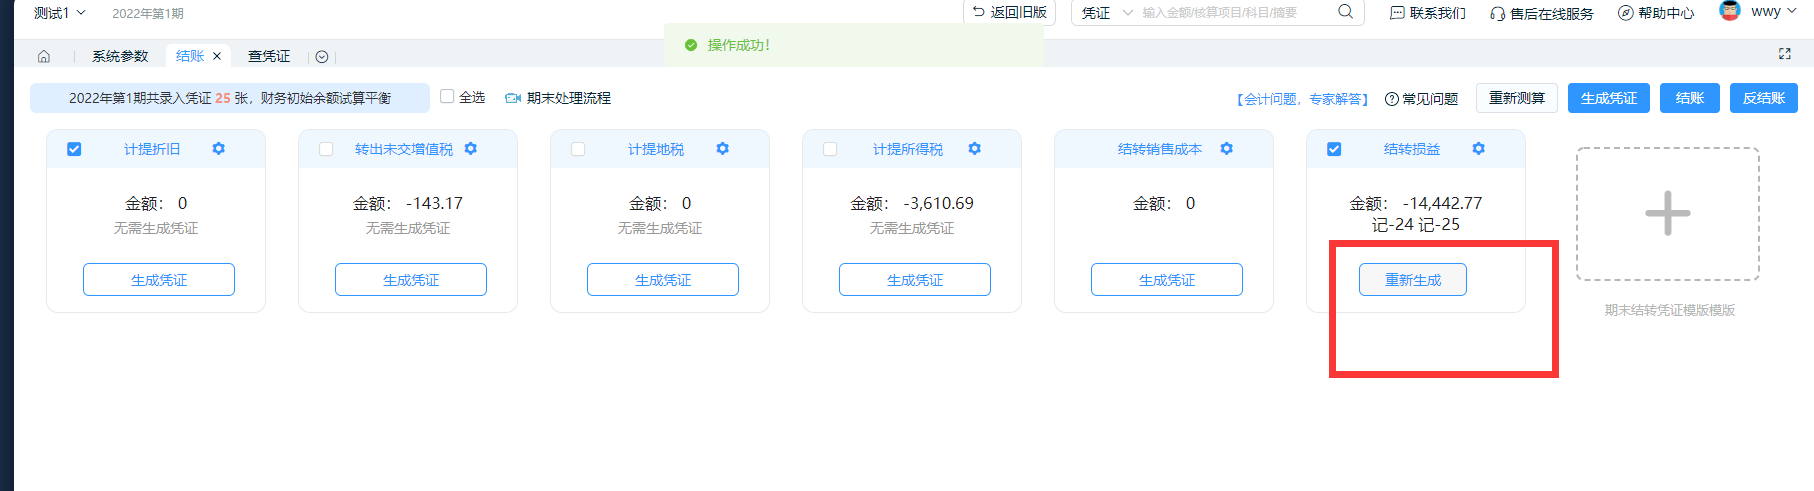Click 生成凭证 under 结转销售成本
This screenshot has height=491, width=1814.
[x=1167, y=280]
